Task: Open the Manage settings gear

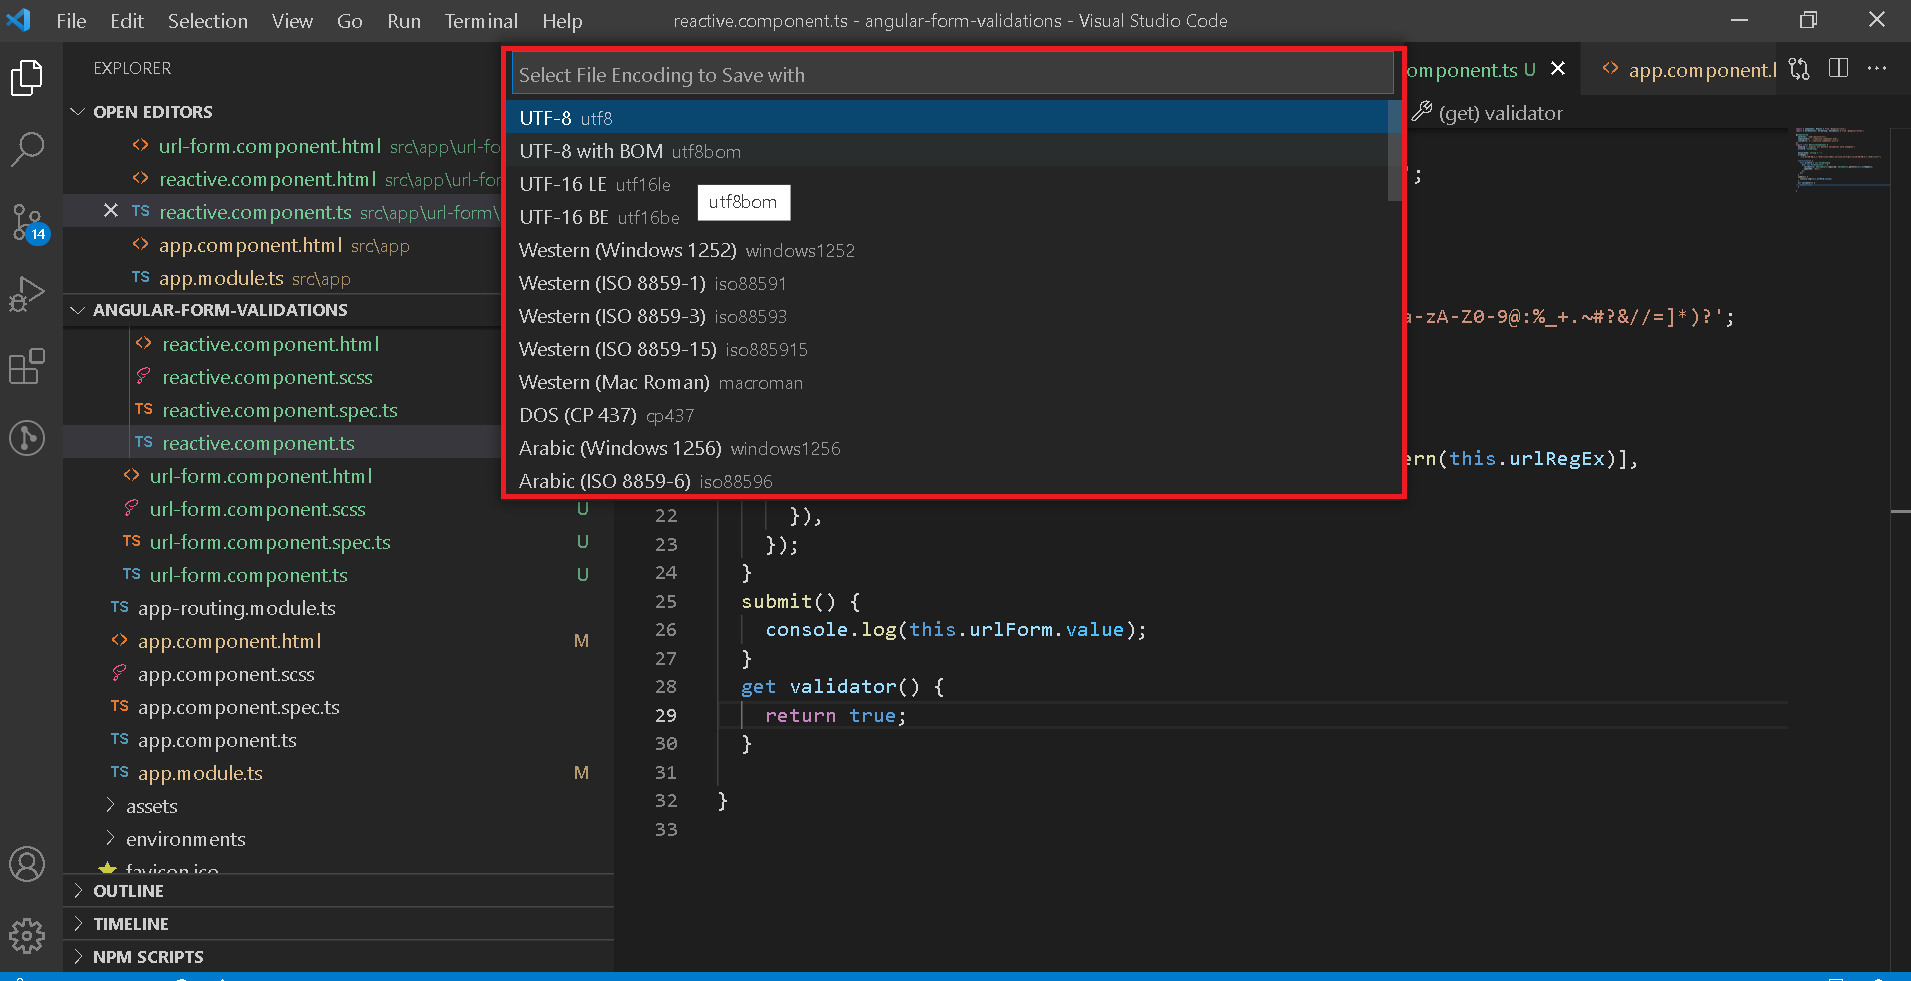Action: (27, 936)
